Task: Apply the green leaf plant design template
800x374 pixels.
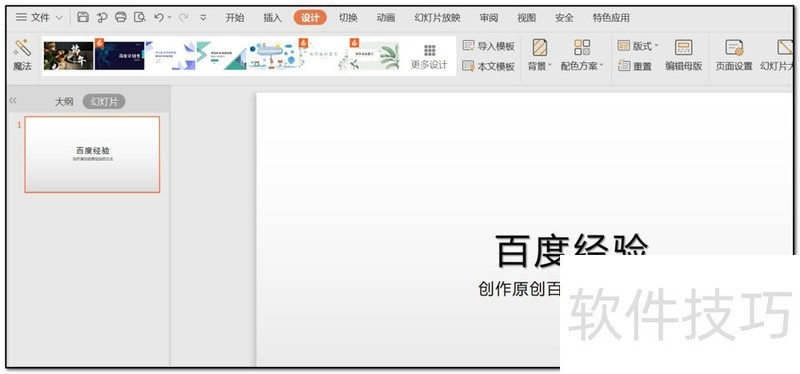Action: [x=375, y=56]
